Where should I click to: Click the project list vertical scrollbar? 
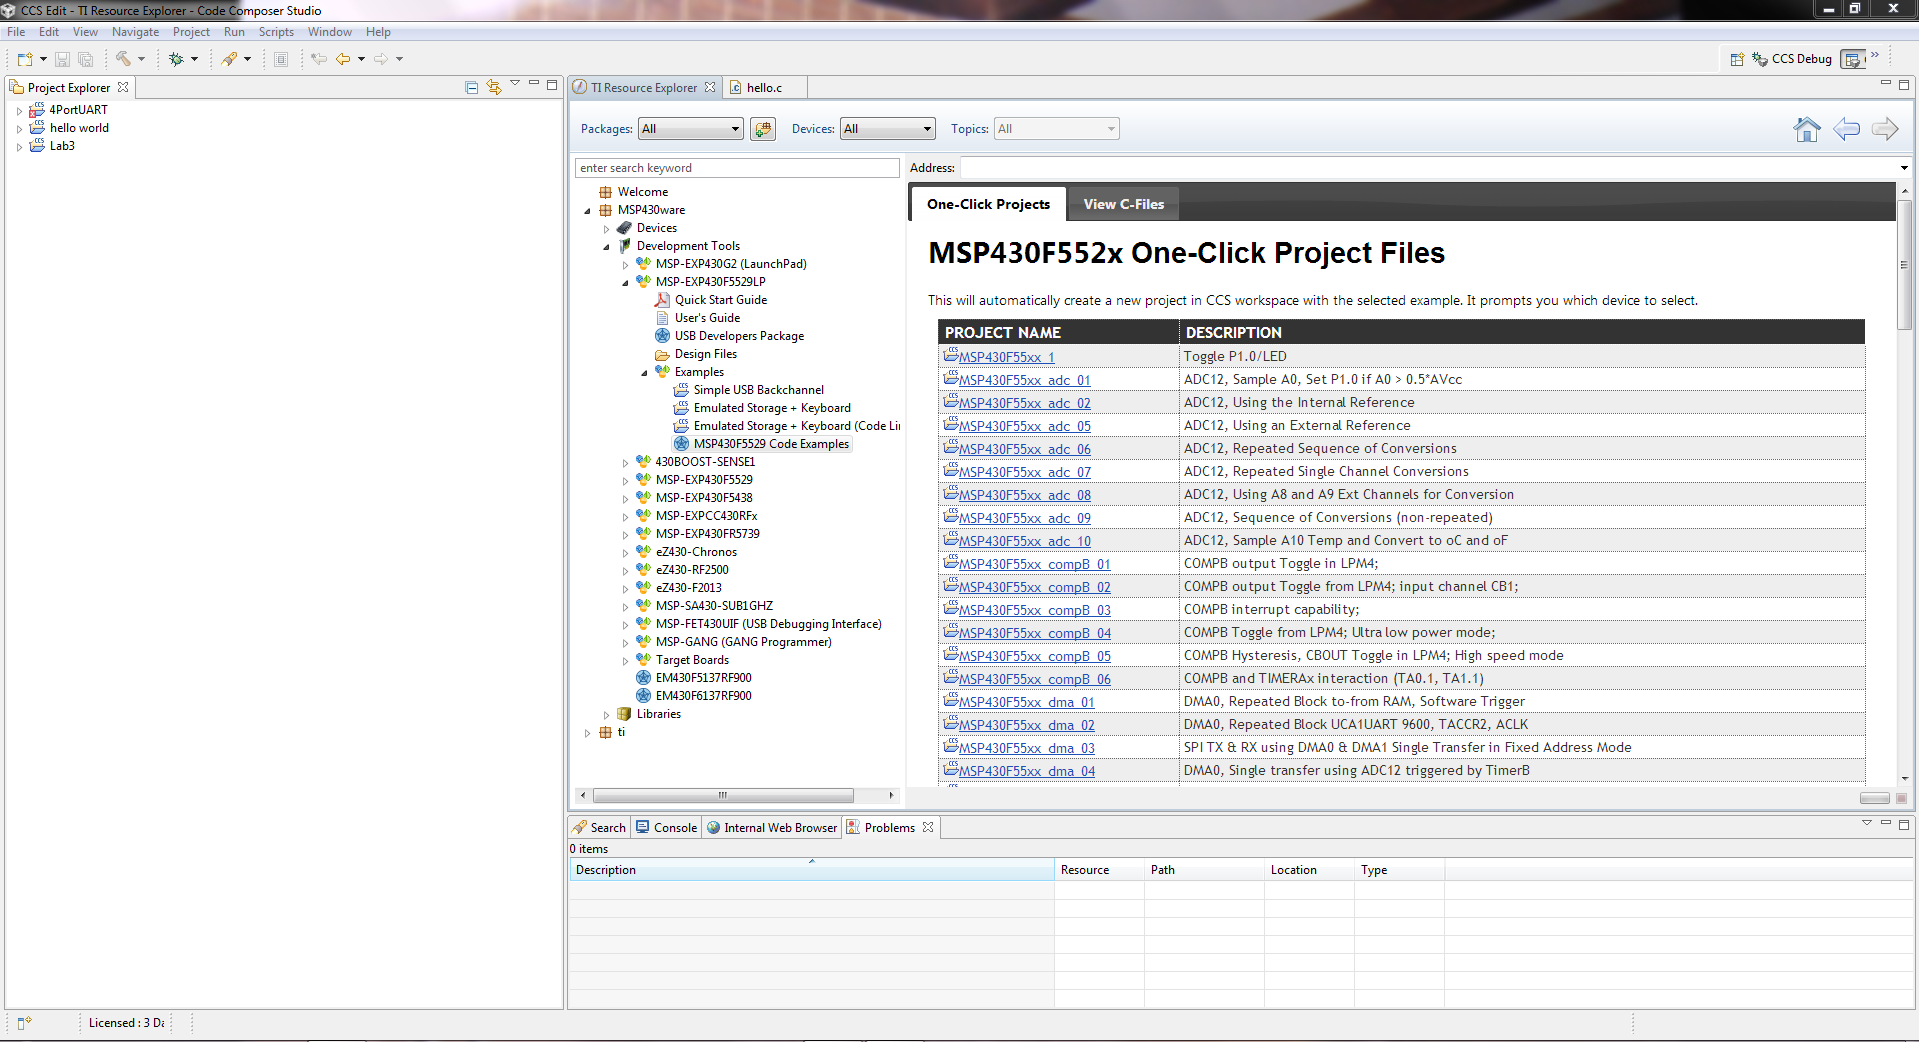[1904, 264]
